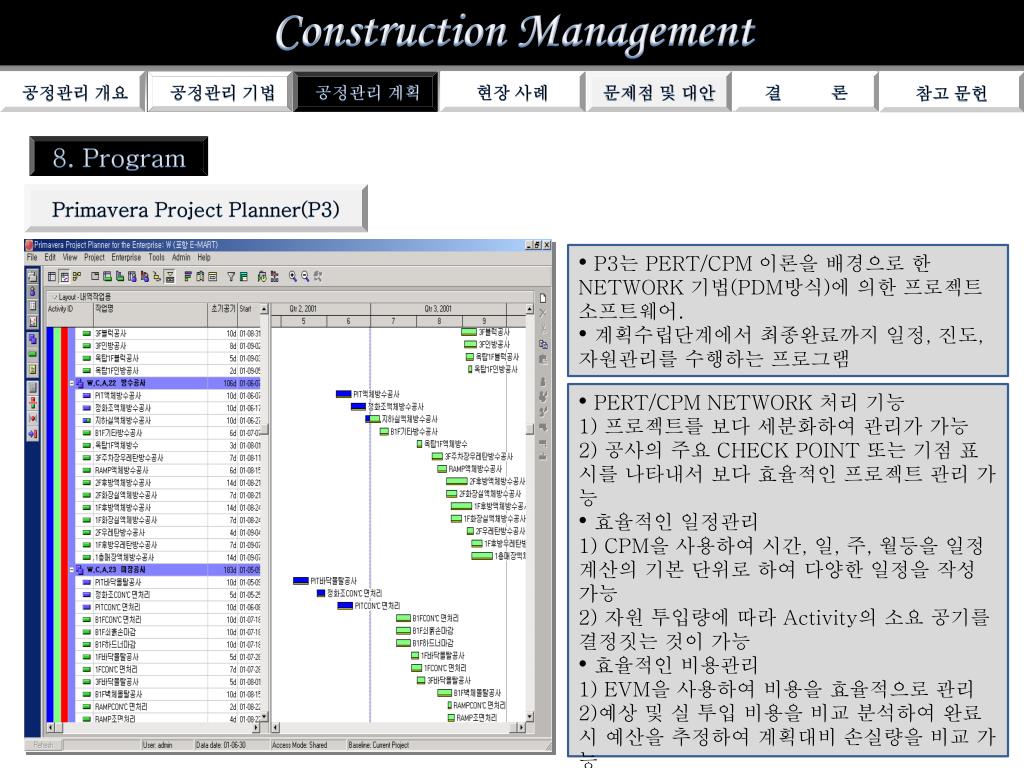Click the Gantt chart scroll down arrow
Viewport: 1024px width, 768px height.
coord(530,716)
